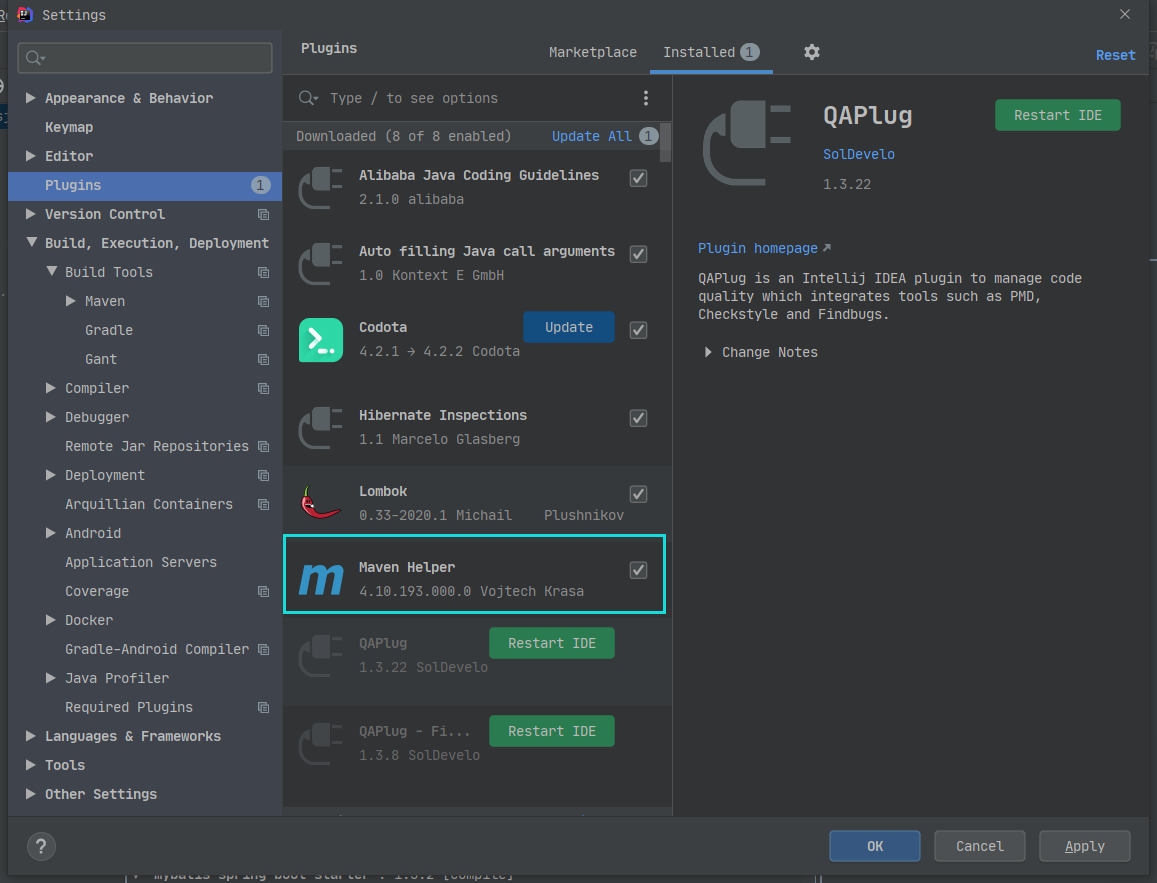
Task: Open the Plugin homepage link
Action: tap(758, 249)
